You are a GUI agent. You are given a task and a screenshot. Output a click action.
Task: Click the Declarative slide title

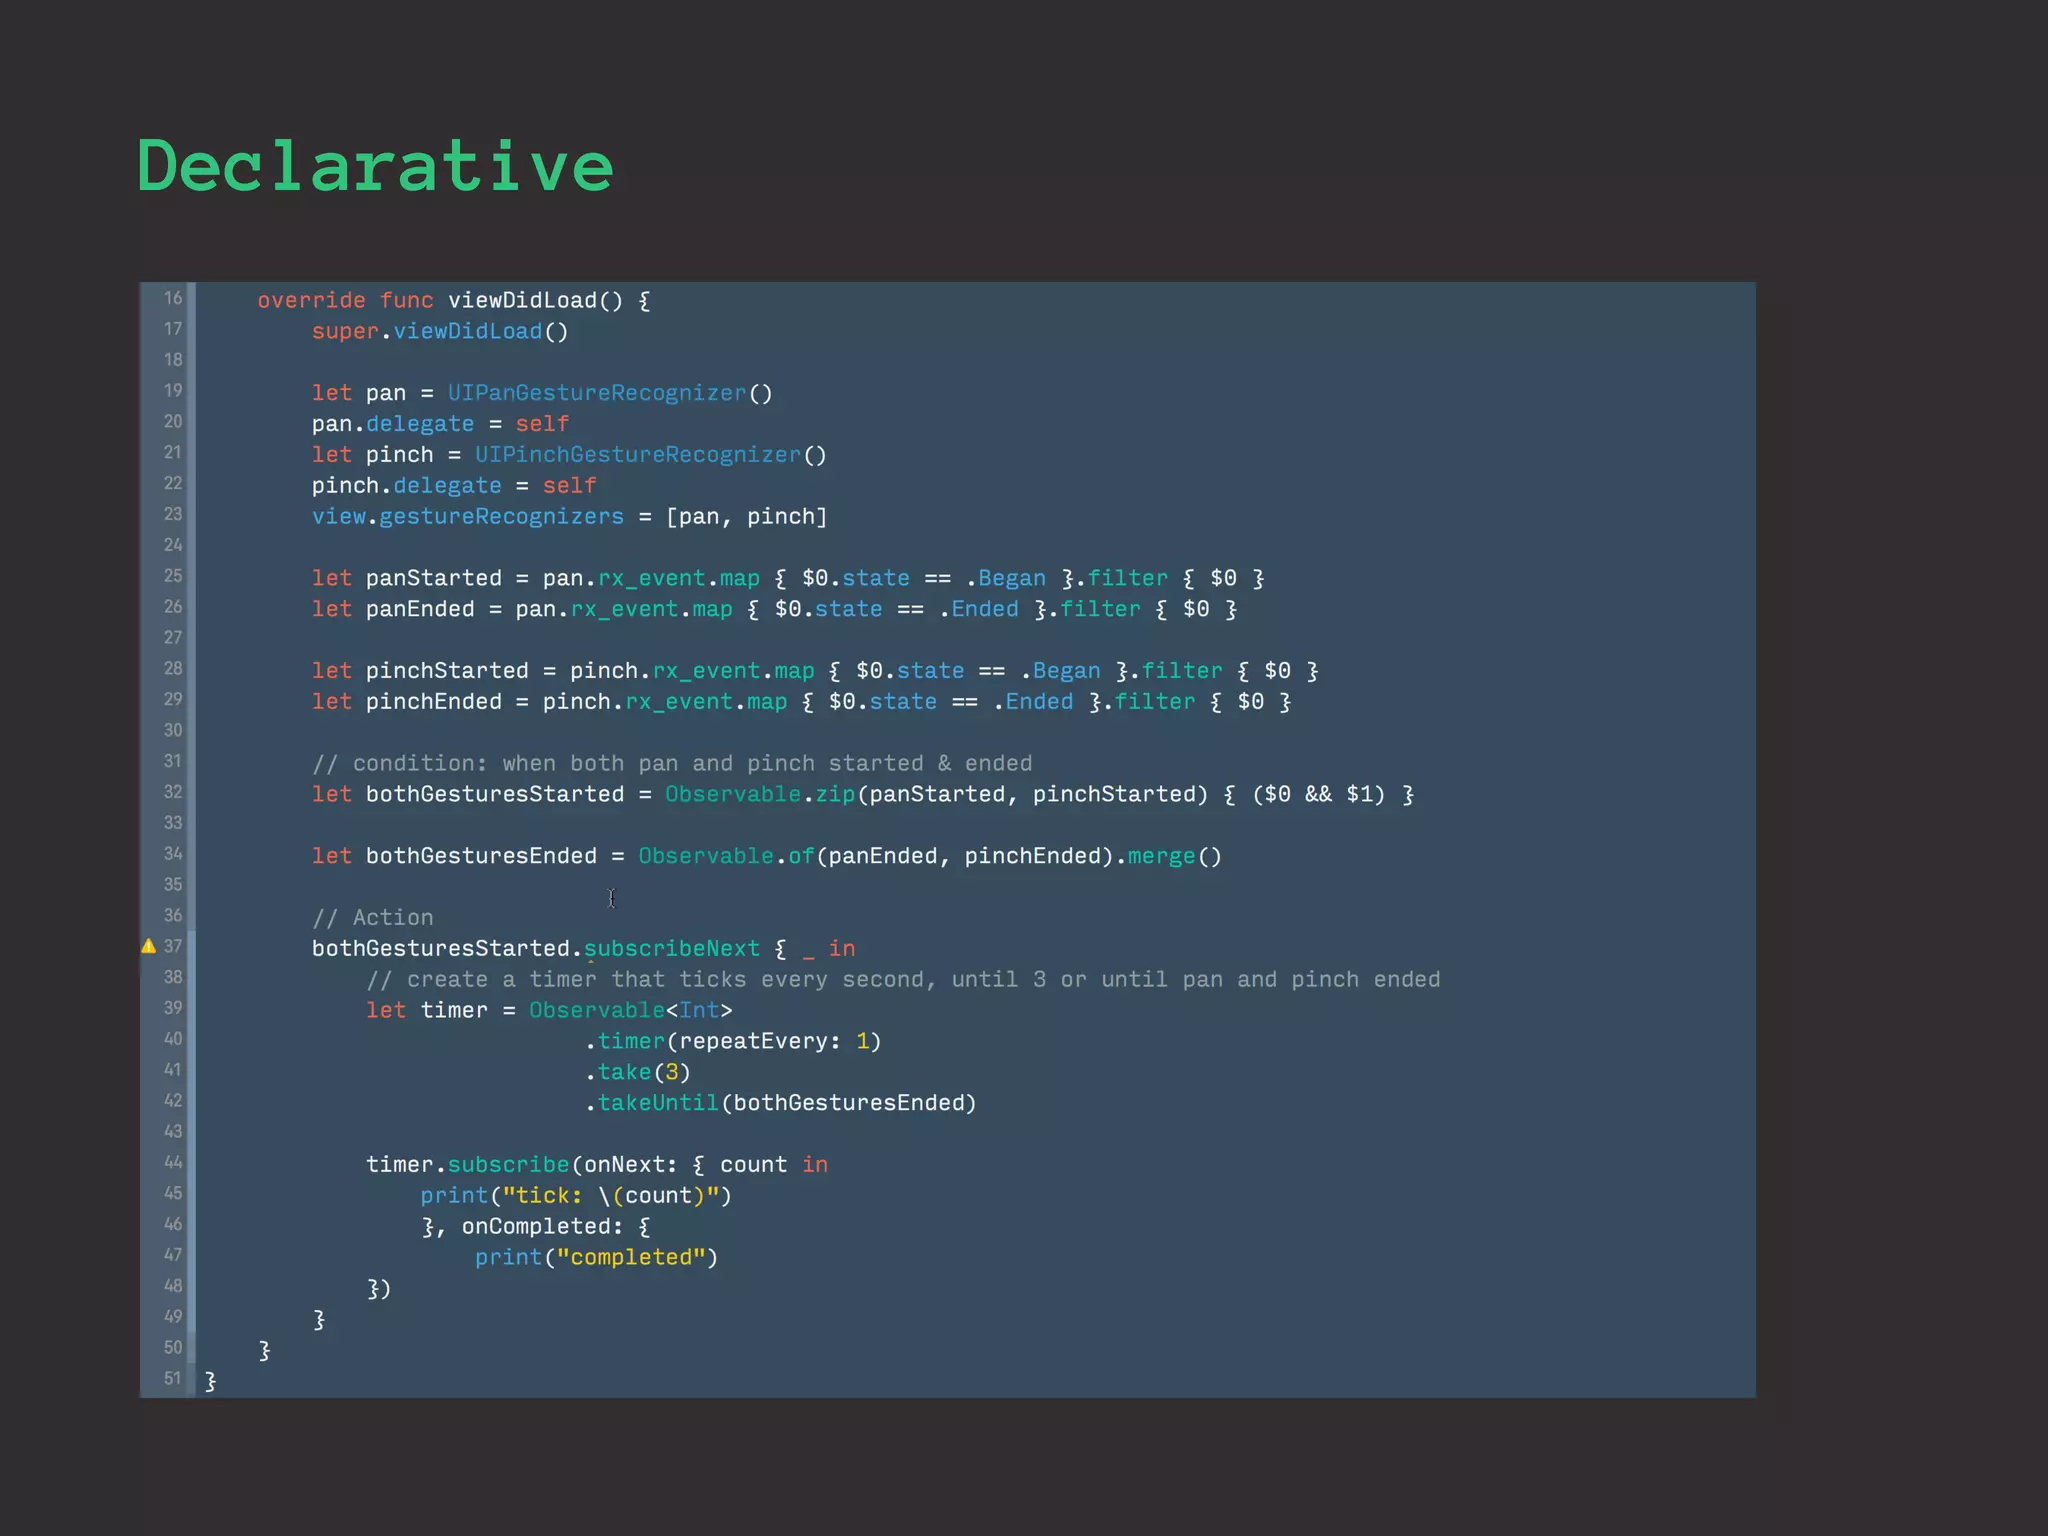[375, 166]
